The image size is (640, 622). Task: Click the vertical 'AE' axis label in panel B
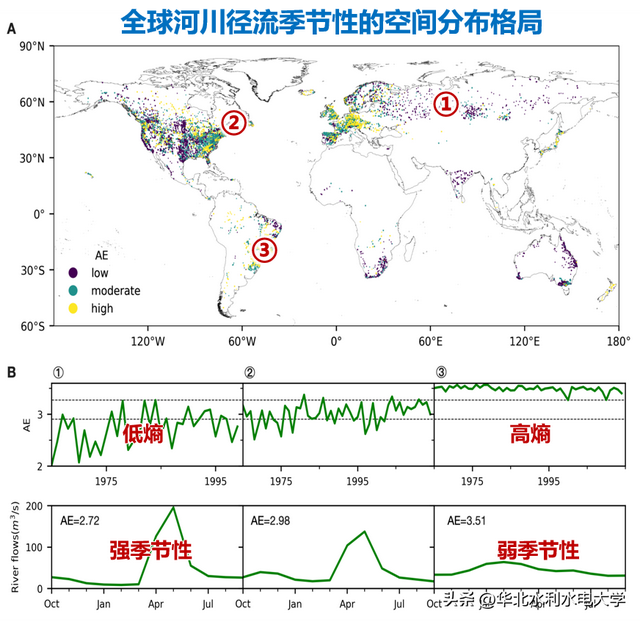coord(27,425)
